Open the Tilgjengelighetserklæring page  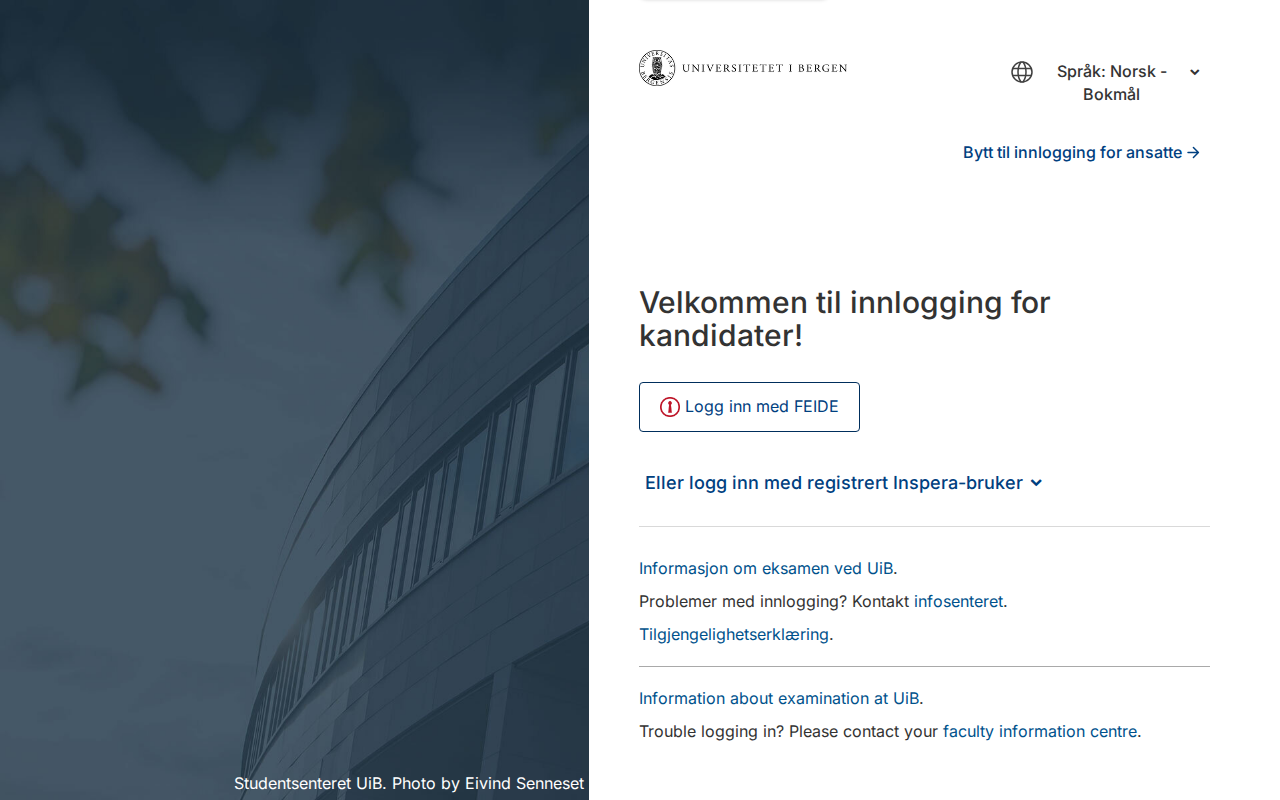[734, 634]
